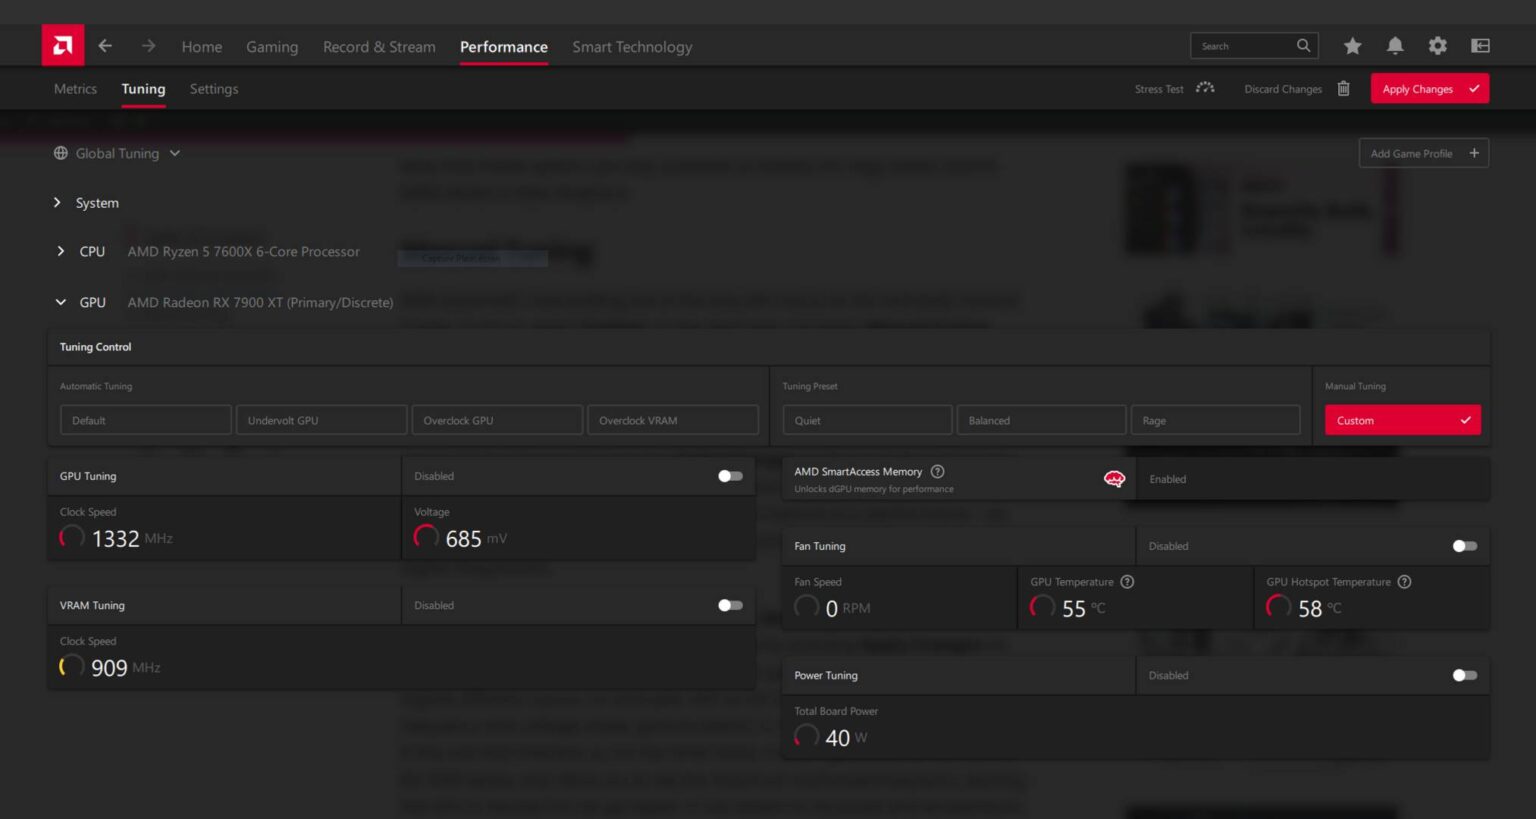Click the plus icon on Add Game Profile

(1474, 153)
